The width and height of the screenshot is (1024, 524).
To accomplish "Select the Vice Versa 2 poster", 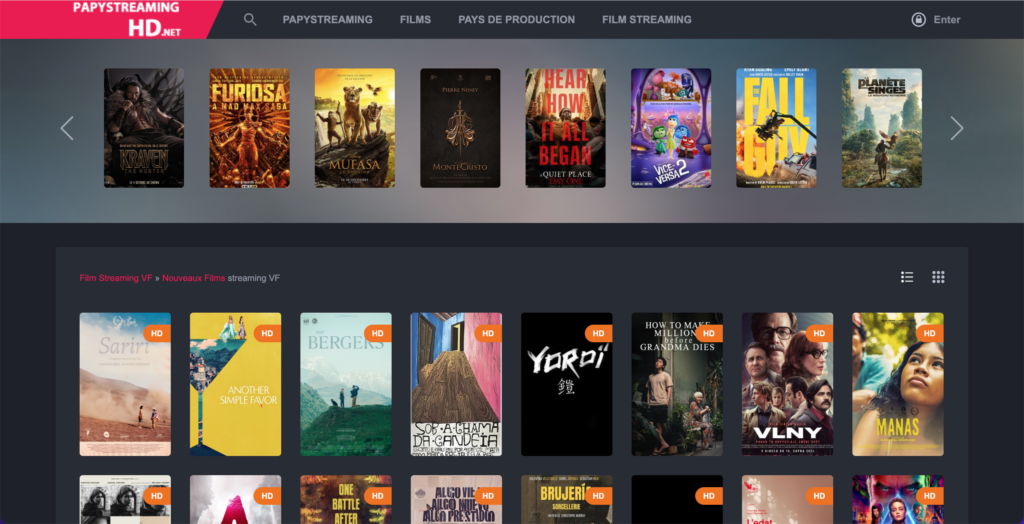I will 670,128.
